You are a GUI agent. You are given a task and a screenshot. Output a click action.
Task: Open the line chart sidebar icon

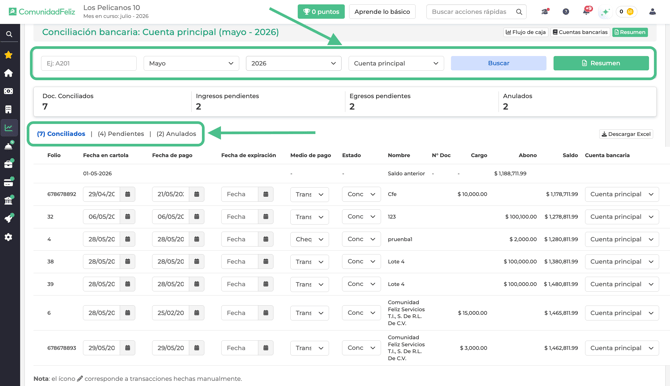(8, 127)
